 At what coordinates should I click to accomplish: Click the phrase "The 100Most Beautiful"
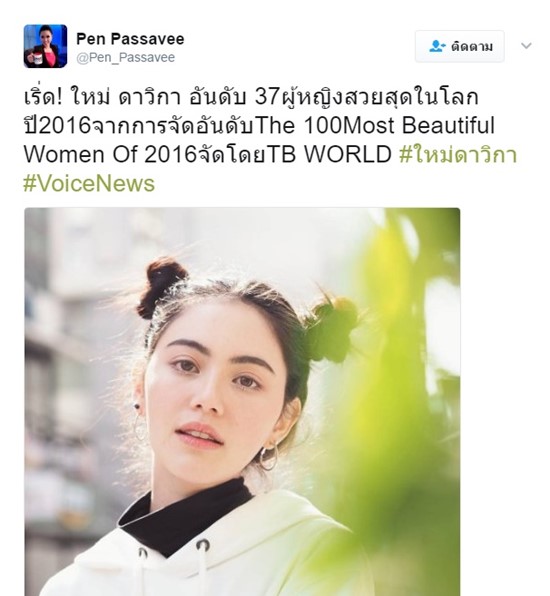tap(374, 125)
